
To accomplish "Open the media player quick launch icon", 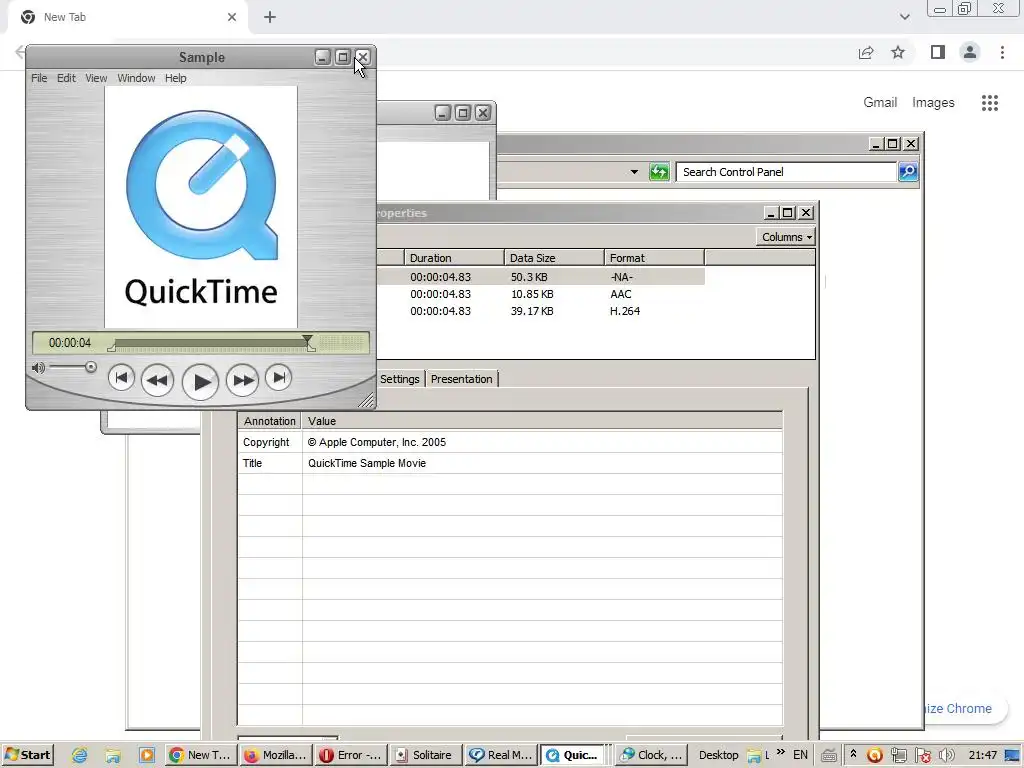I will click(147, 756).
